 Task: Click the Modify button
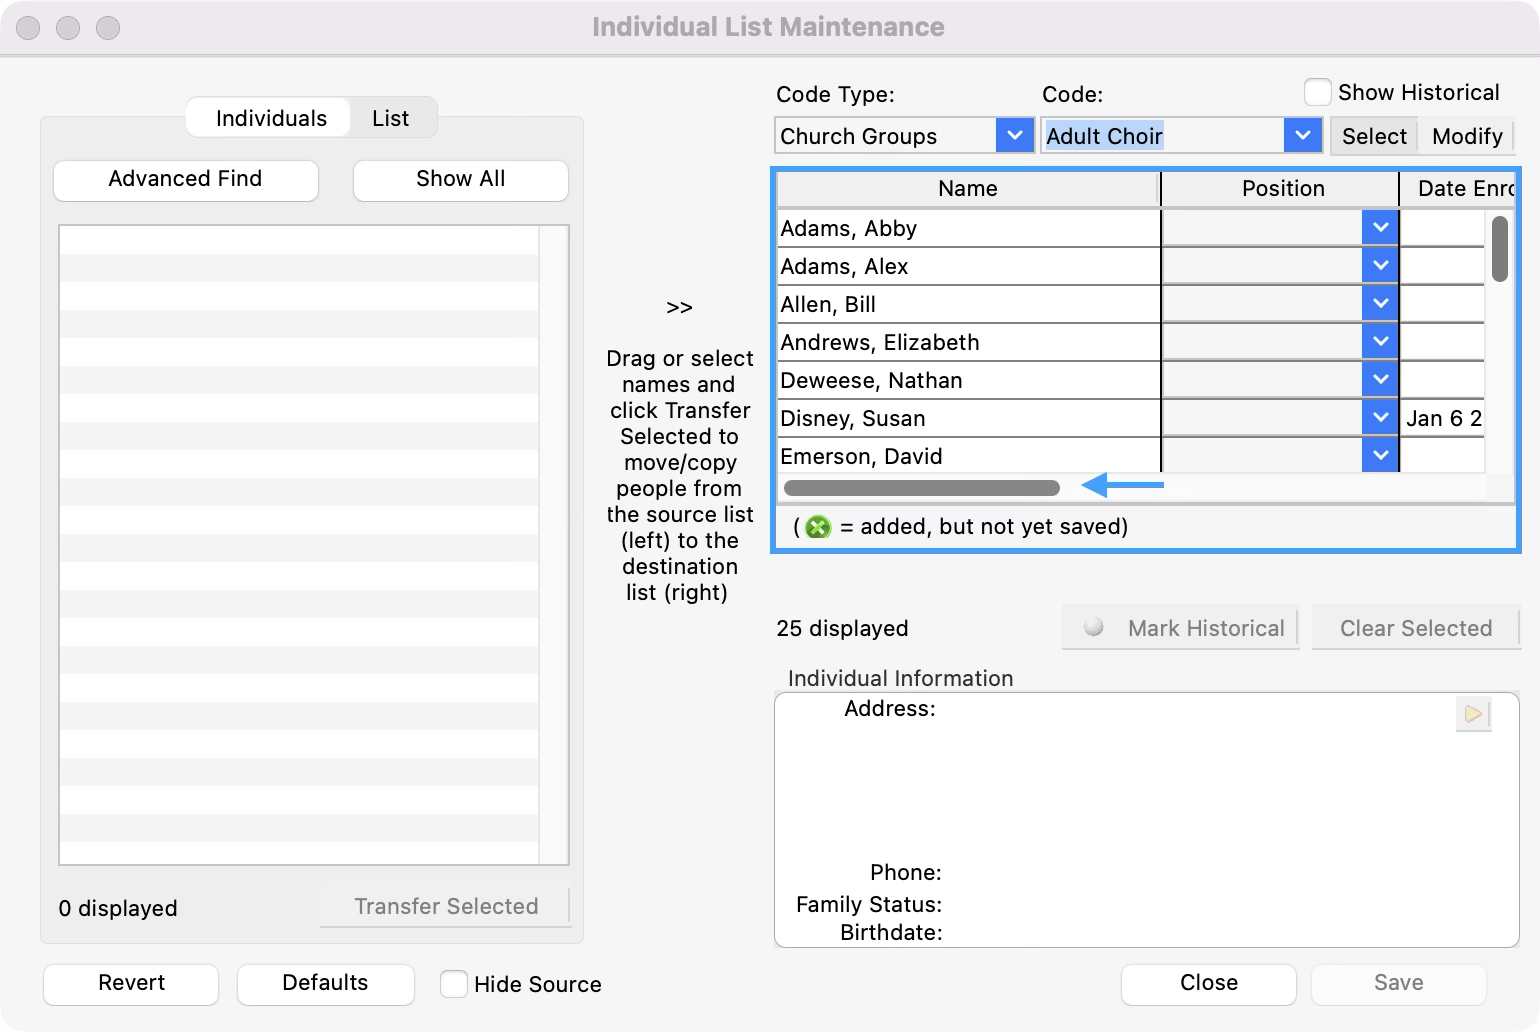point(1467,136)
